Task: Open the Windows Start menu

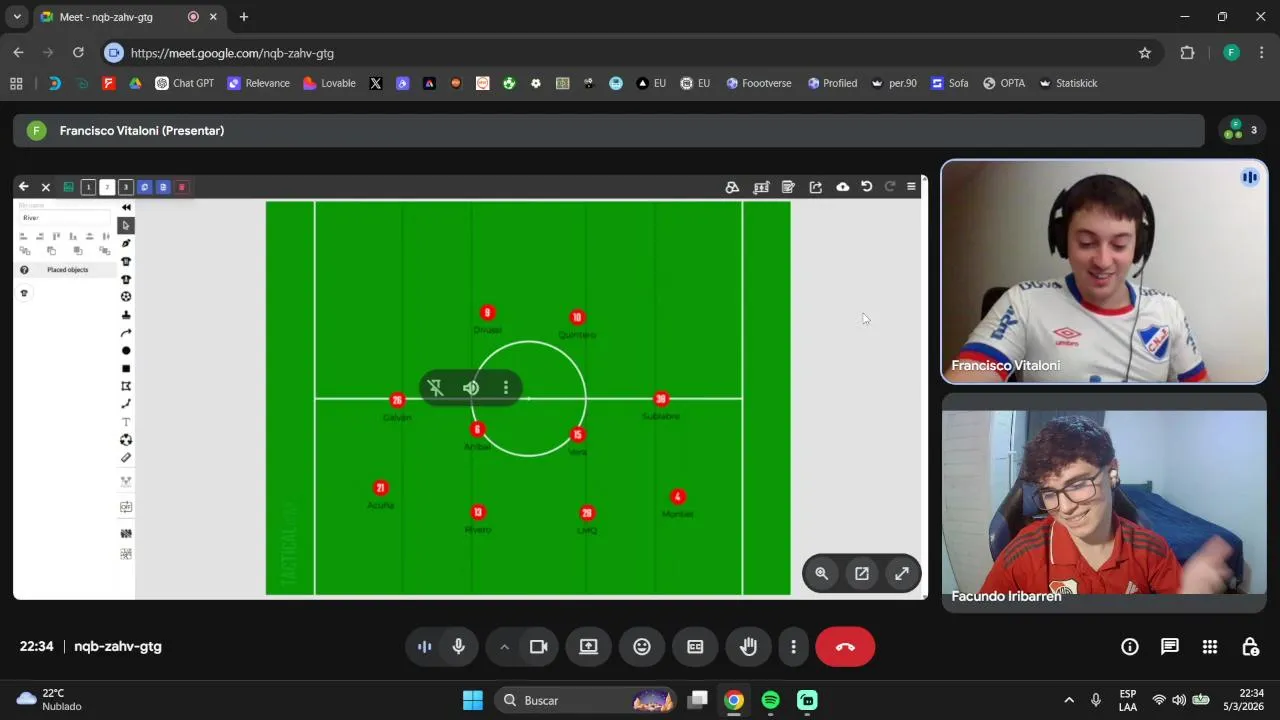Action: (473, 700)
